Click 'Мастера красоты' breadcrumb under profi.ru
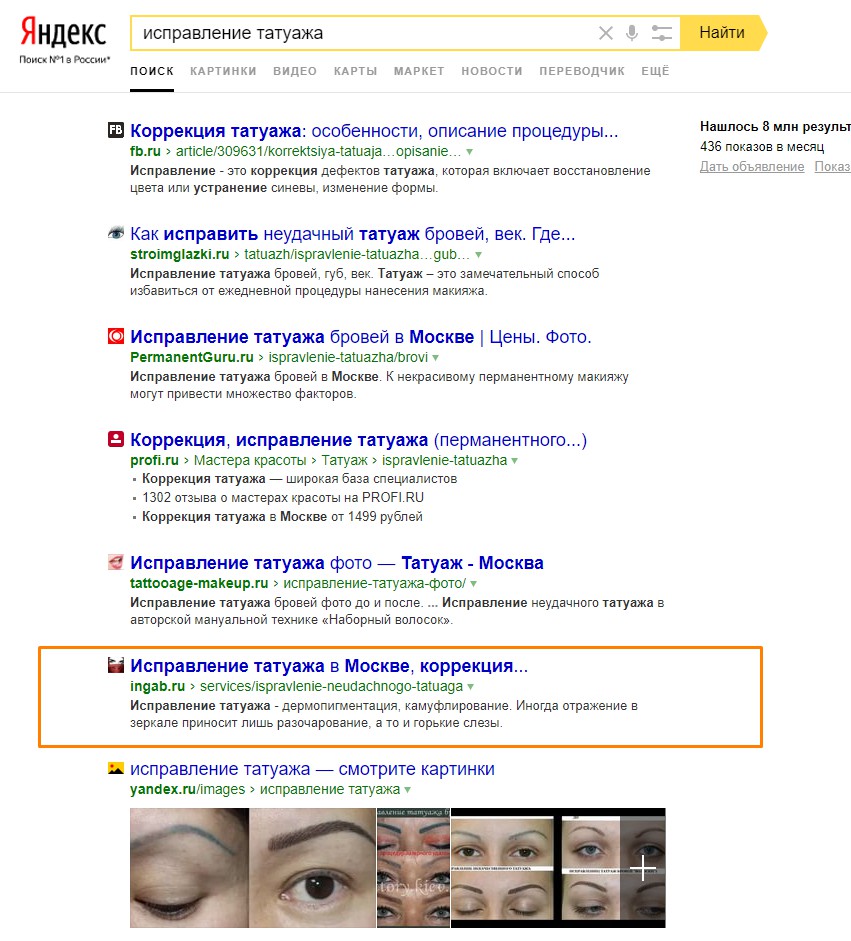The width and height of the screenshot is (851, 941). (250, 460)
